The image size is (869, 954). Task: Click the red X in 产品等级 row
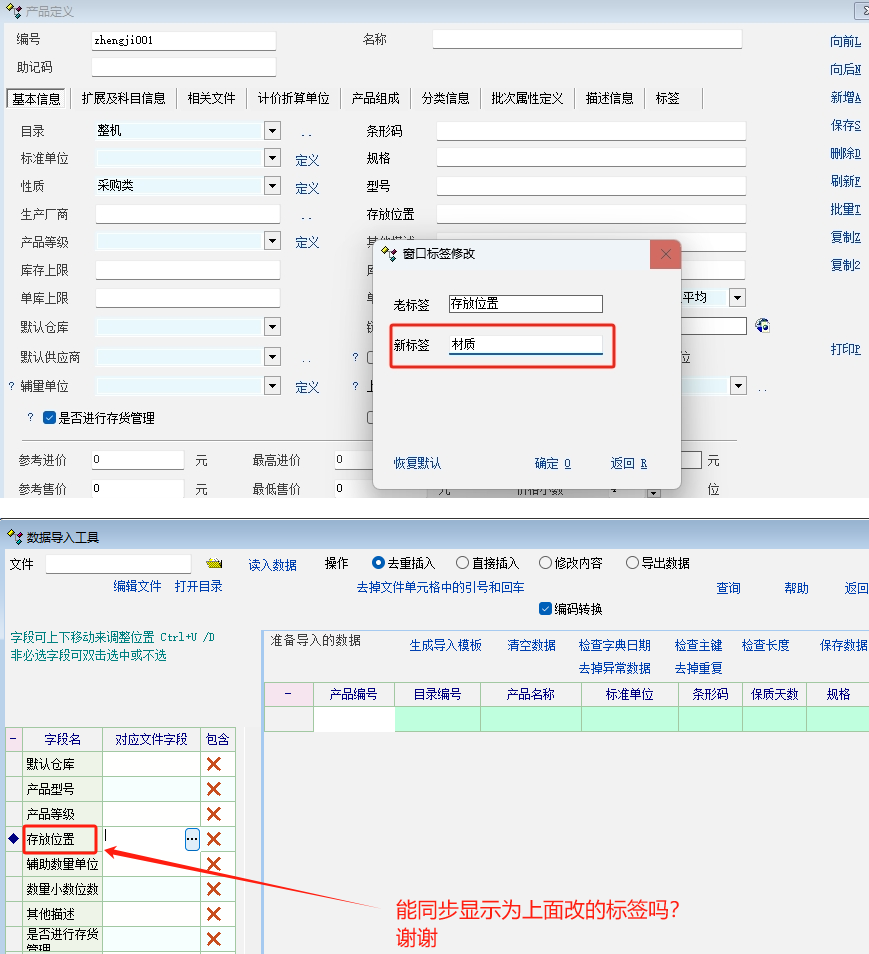click(x=213, y=814)
